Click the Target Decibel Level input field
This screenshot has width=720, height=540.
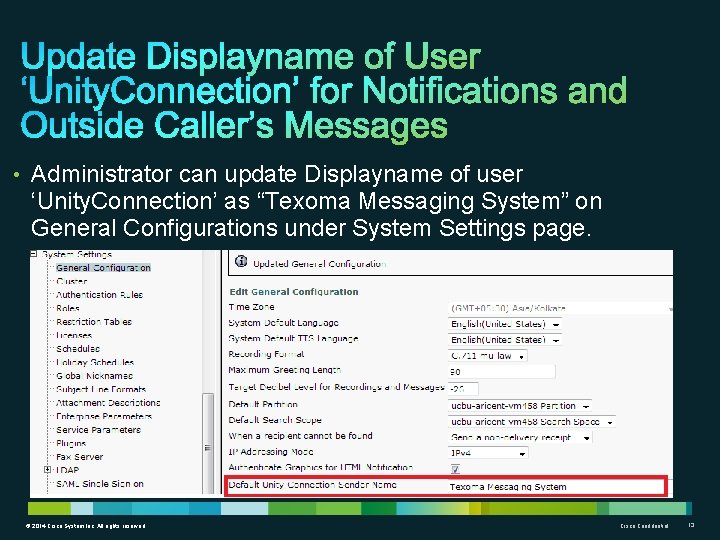click(463, 389)
